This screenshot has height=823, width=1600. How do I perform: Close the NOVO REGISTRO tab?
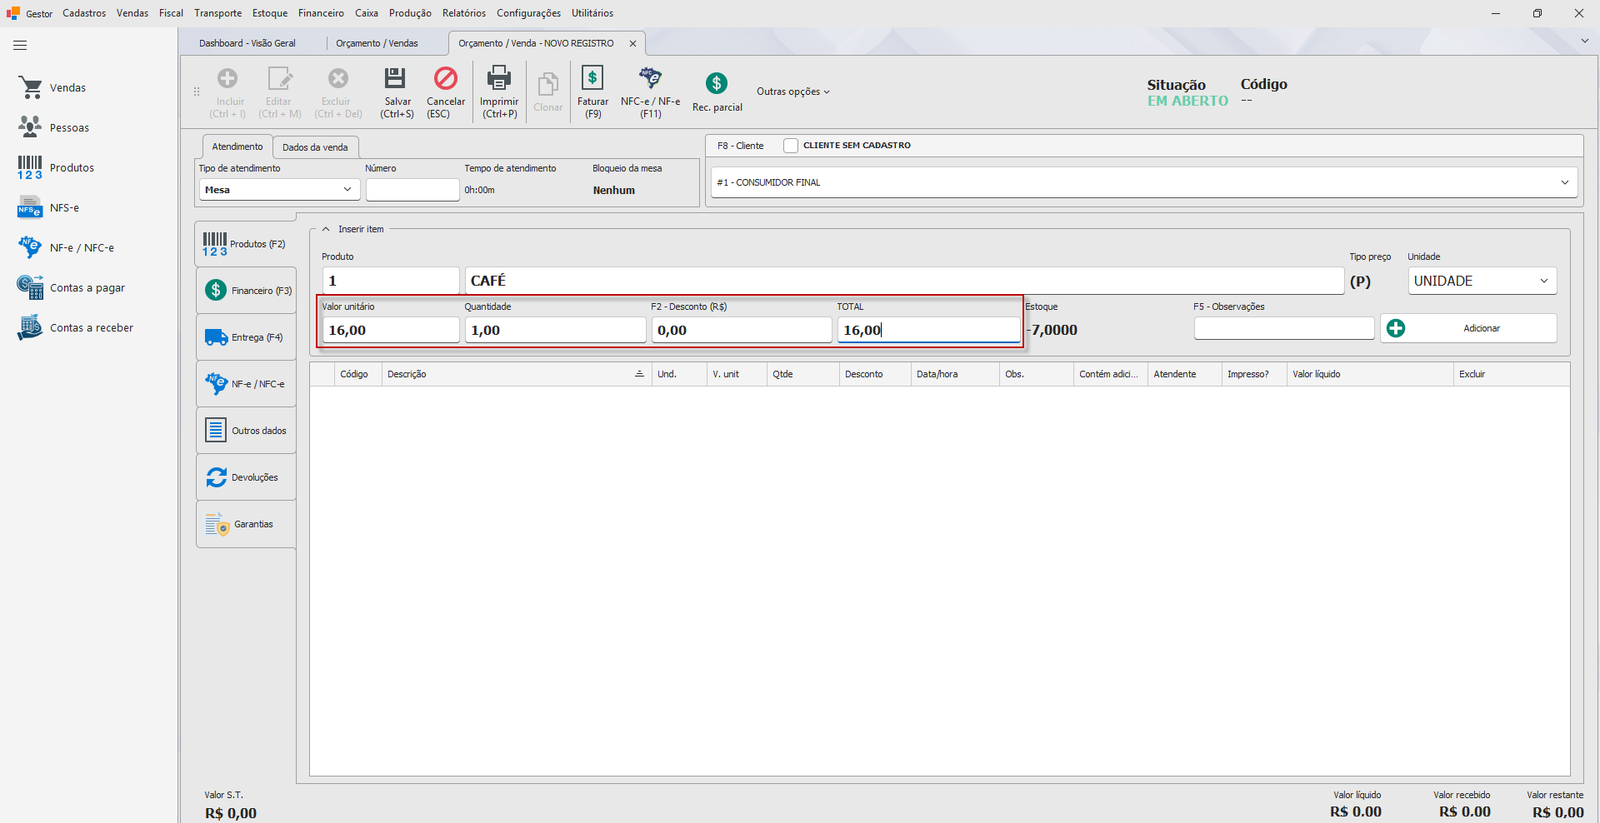pos(633,43)
